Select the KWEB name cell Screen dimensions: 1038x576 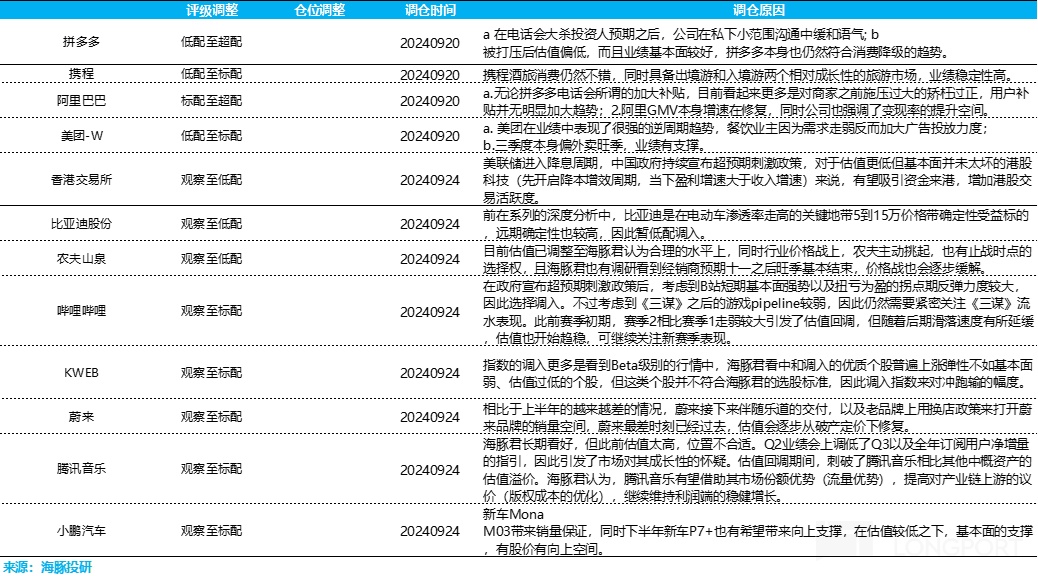81,373
